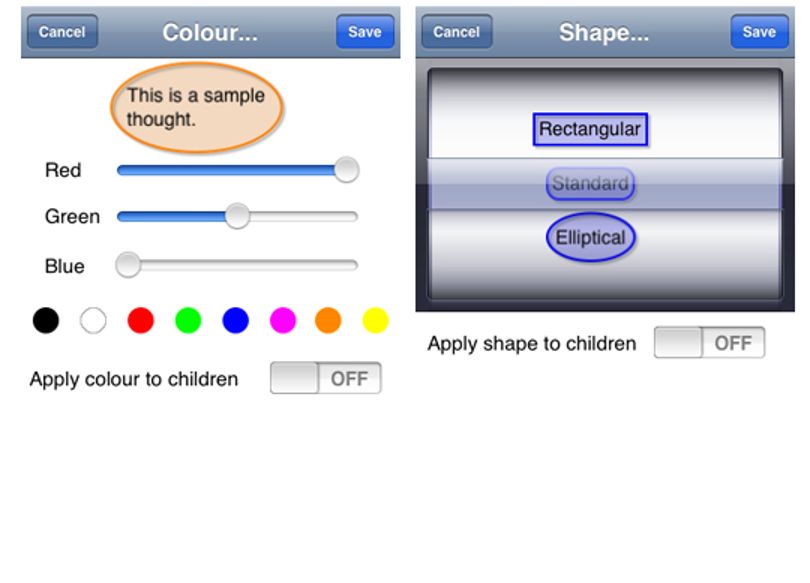The width and height of the screenshot is (810, 583).
Task: Save the Colour settings
Action: tap(365, 31)
